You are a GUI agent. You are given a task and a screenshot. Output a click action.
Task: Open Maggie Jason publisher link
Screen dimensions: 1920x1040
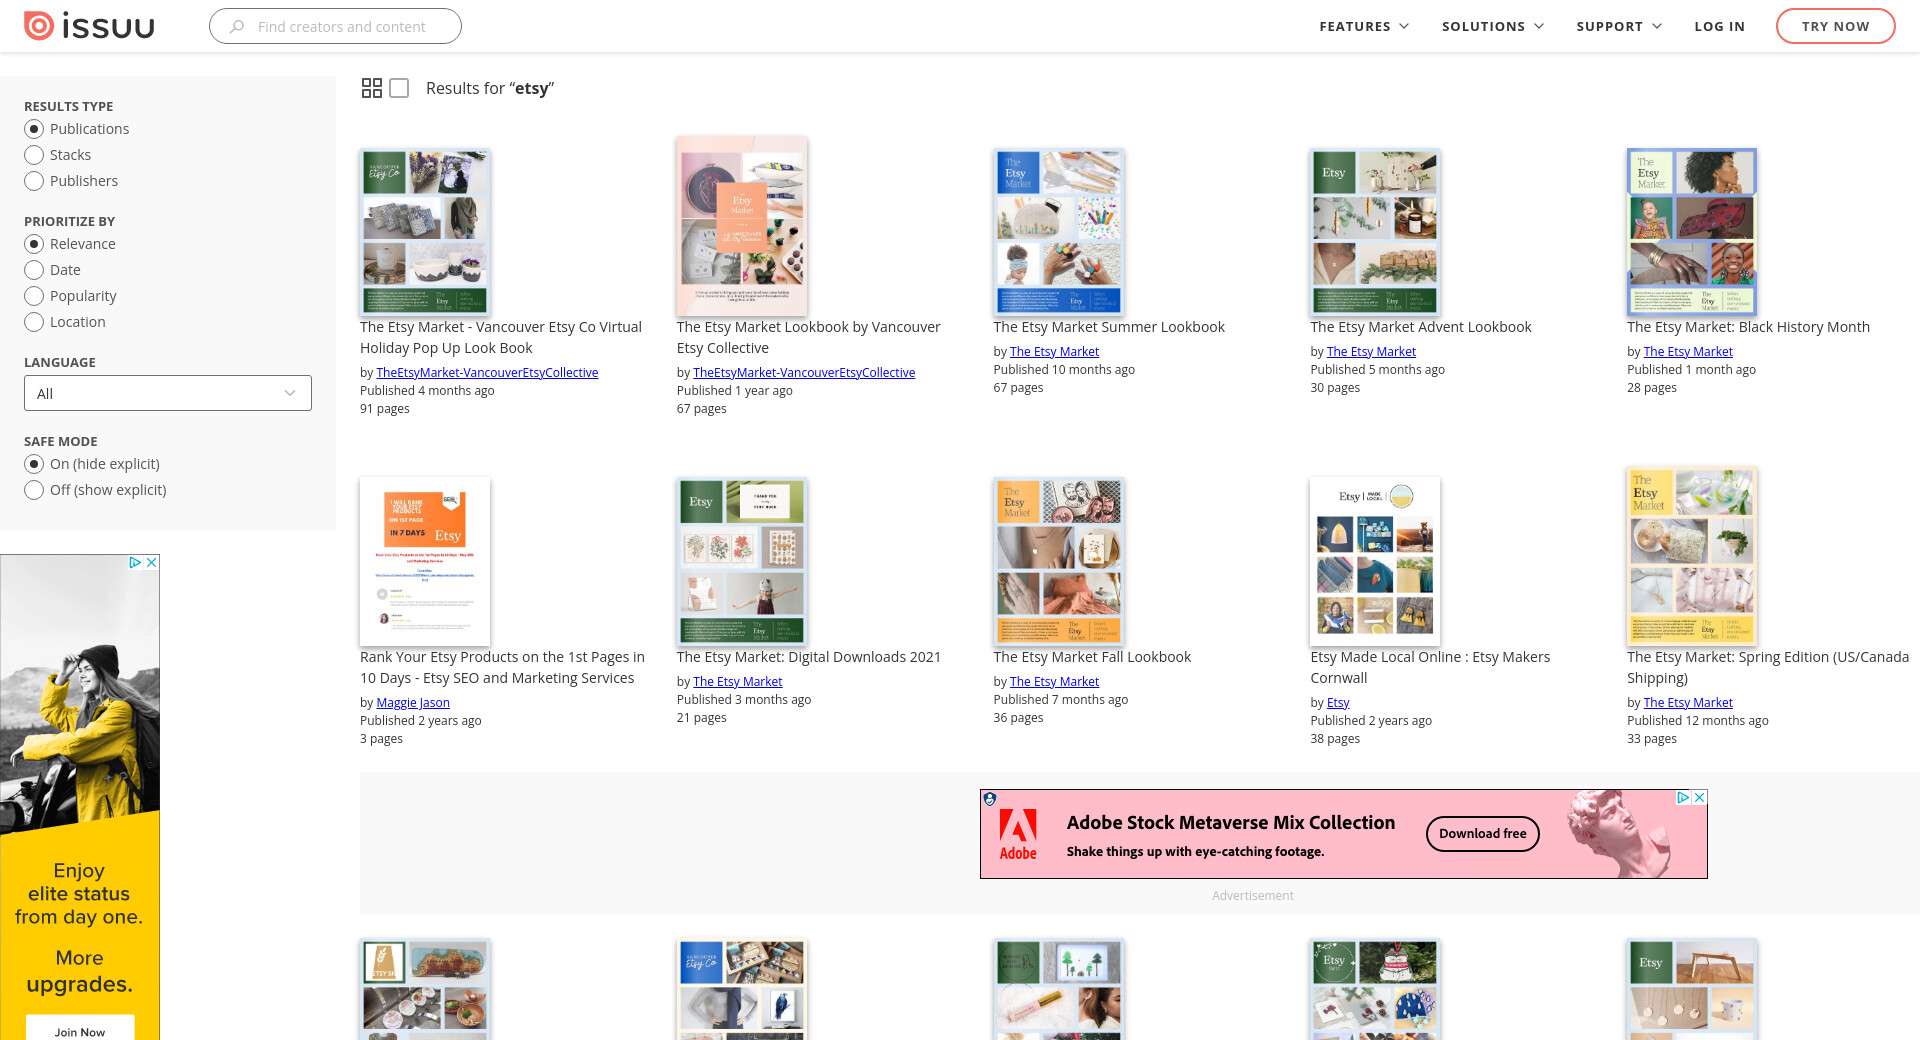pos(413,702)
